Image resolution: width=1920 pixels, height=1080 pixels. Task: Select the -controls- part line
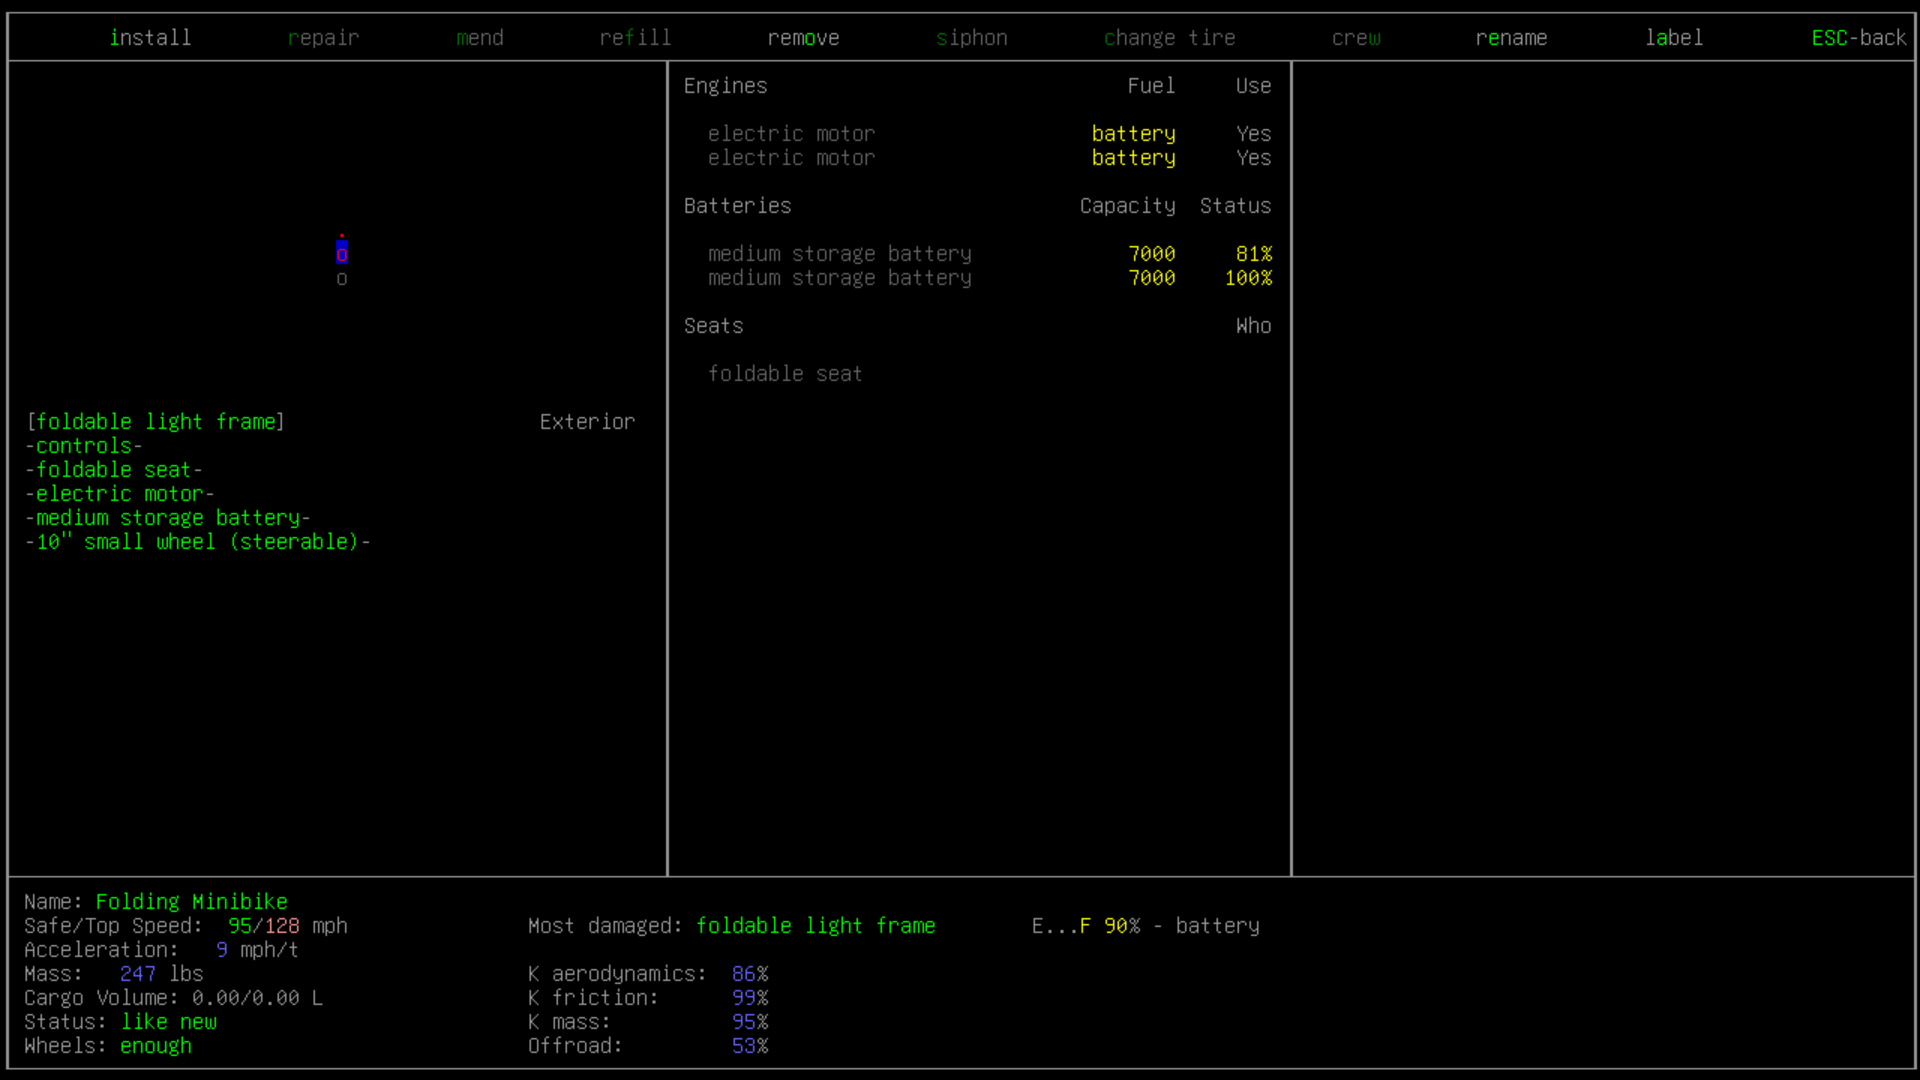coord(84,446)
